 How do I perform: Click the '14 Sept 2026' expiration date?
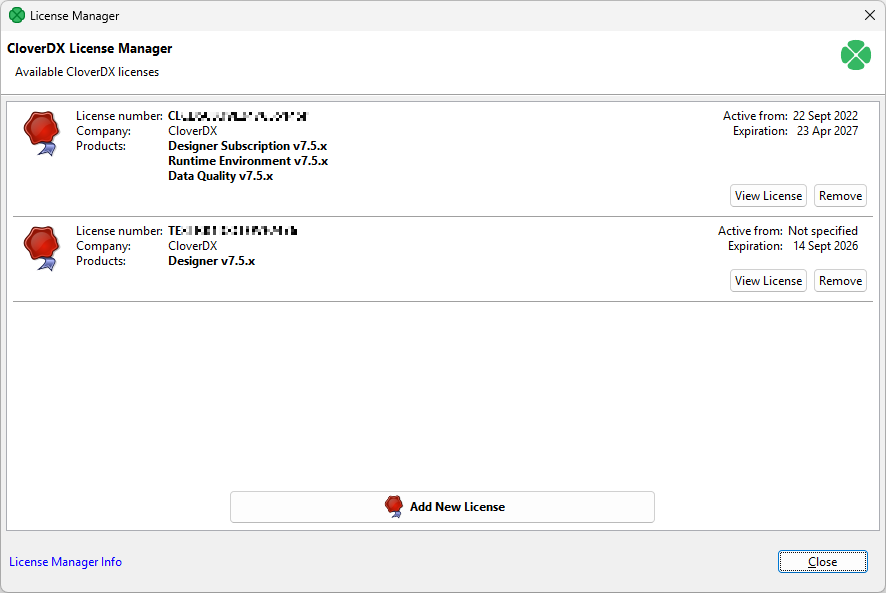(826, 246)
